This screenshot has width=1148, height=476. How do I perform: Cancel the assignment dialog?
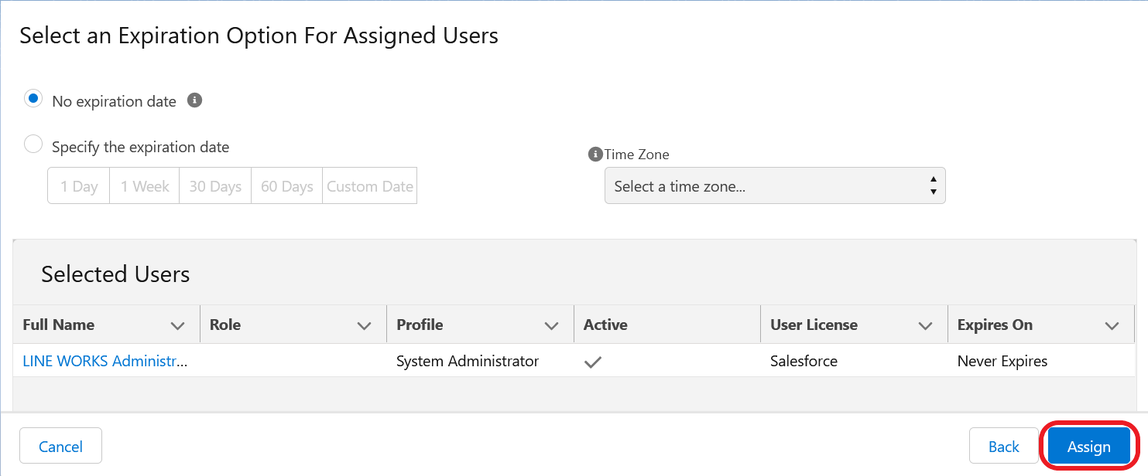61,446
